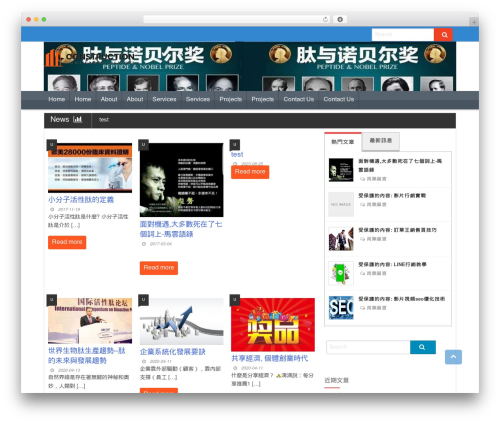Viewport: 500px width, 423px height.
Task: Click clock icon beside 2017-03-04 date
Action: tap(144, 244)
